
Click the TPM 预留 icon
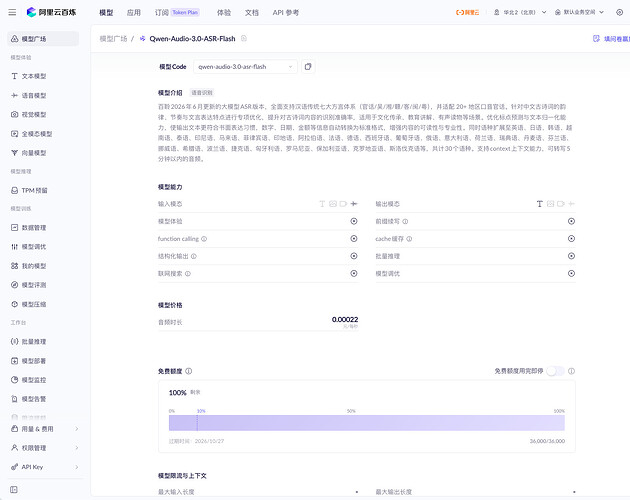point(14,190)
